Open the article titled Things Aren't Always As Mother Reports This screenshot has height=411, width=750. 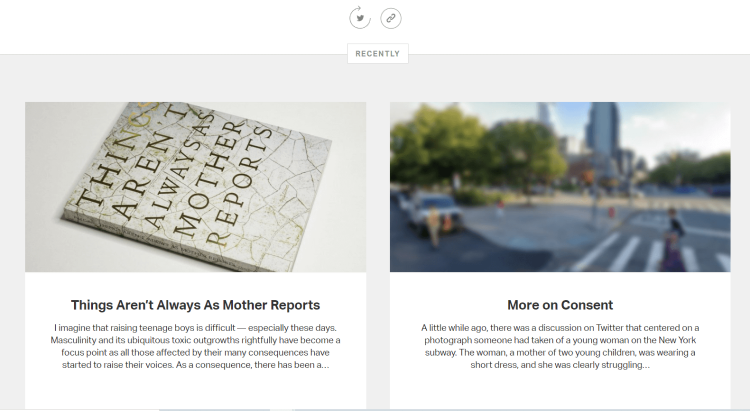(x=196, y=305)
